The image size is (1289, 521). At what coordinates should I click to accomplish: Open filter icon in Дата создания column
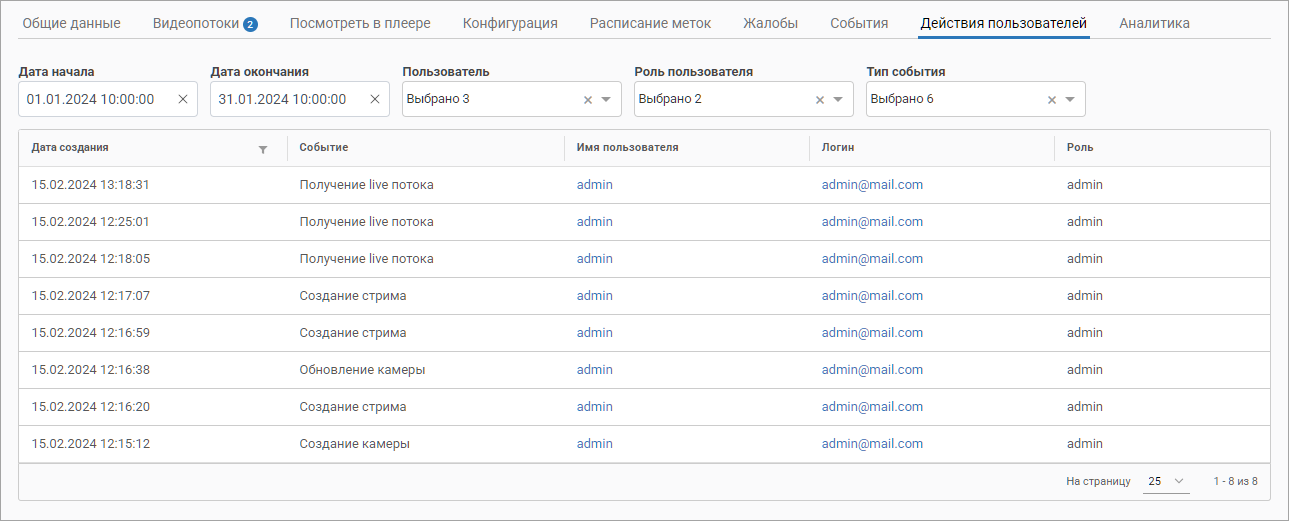coord(263,149)
